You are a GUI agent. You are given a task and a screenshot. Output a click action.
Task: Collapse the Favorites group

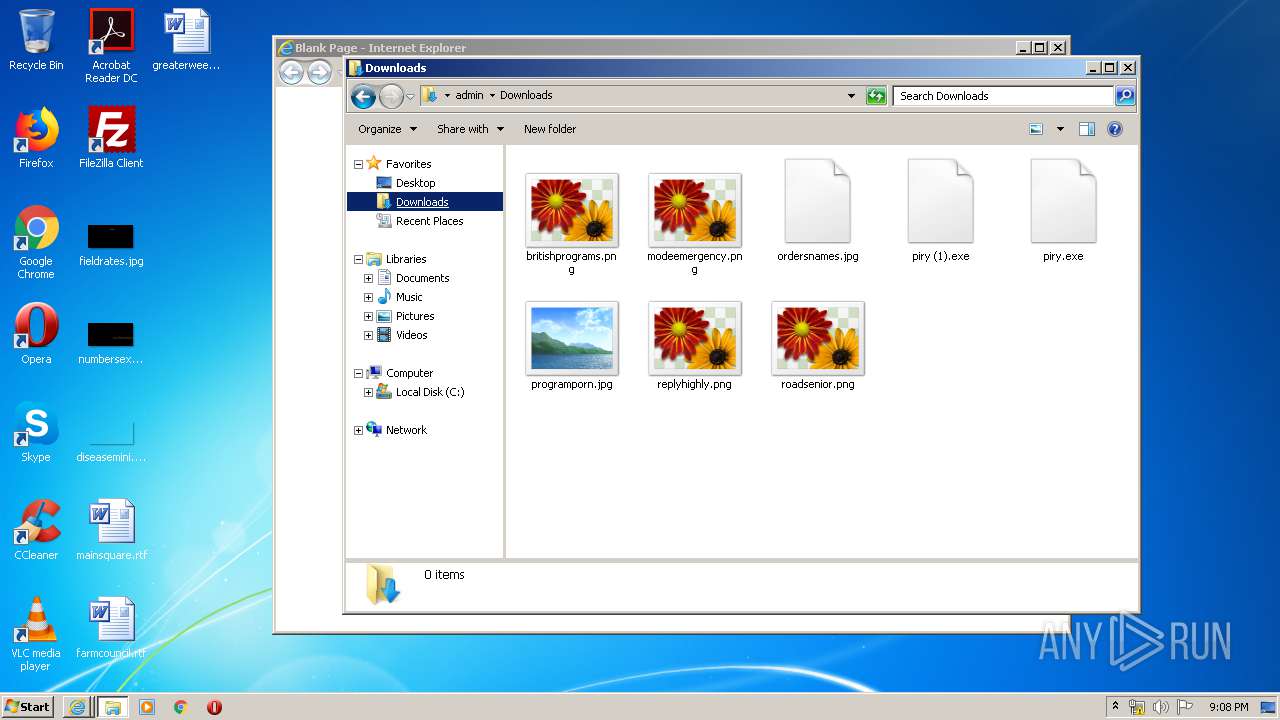coord(358,164)
